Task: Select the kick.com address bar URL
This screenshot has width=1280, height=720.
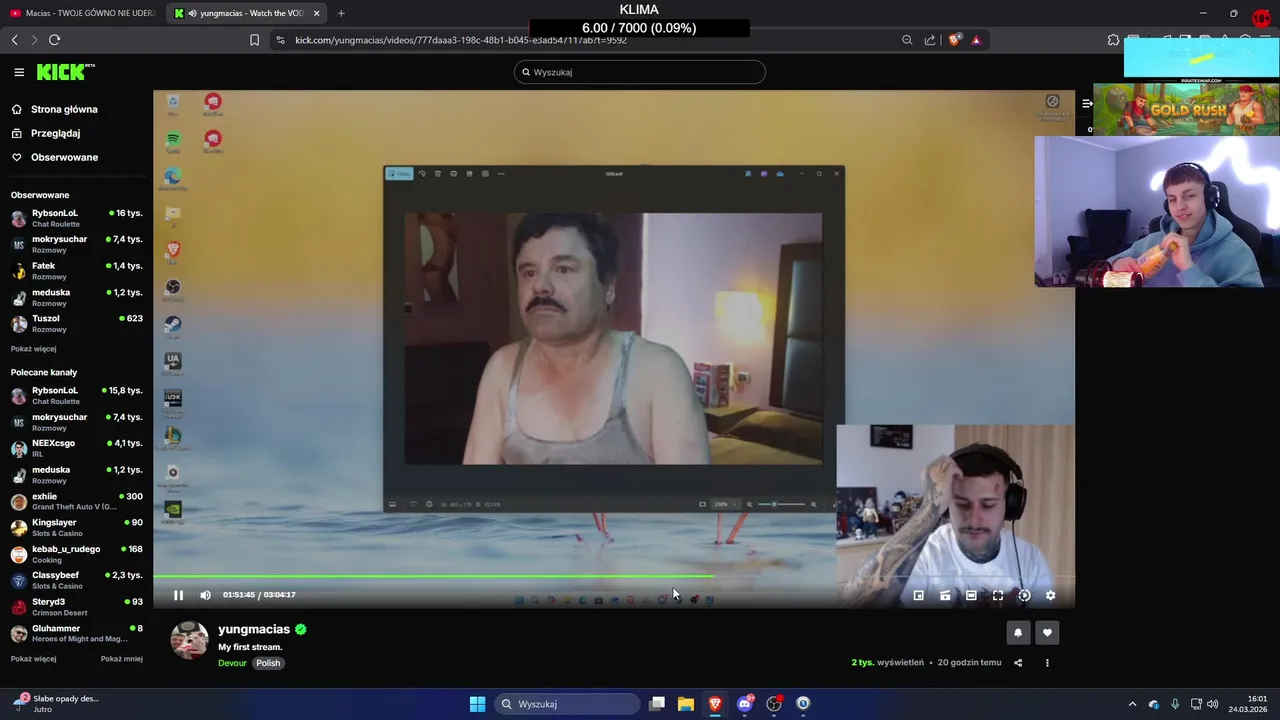Action: pyautogui.click(x=461, y=40)
